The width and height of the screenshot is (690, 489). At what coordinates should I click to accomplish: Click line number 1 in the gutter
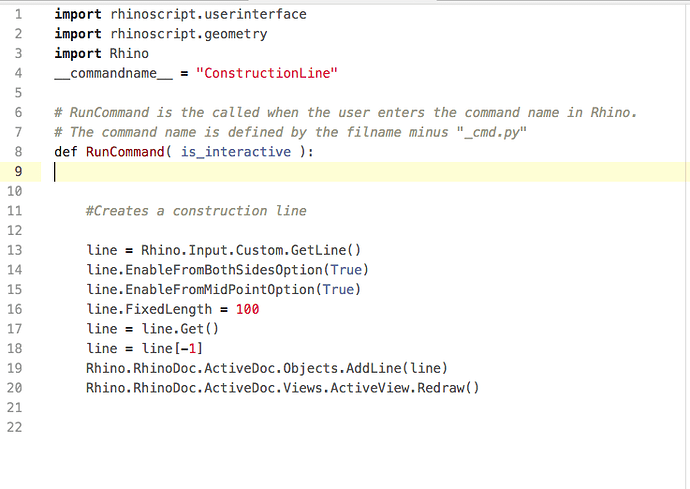coord(18,15)
